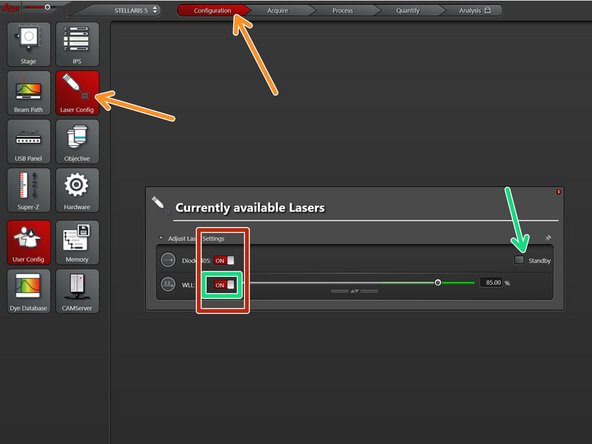Open the Stage configuration panel

tap(29, 44)
